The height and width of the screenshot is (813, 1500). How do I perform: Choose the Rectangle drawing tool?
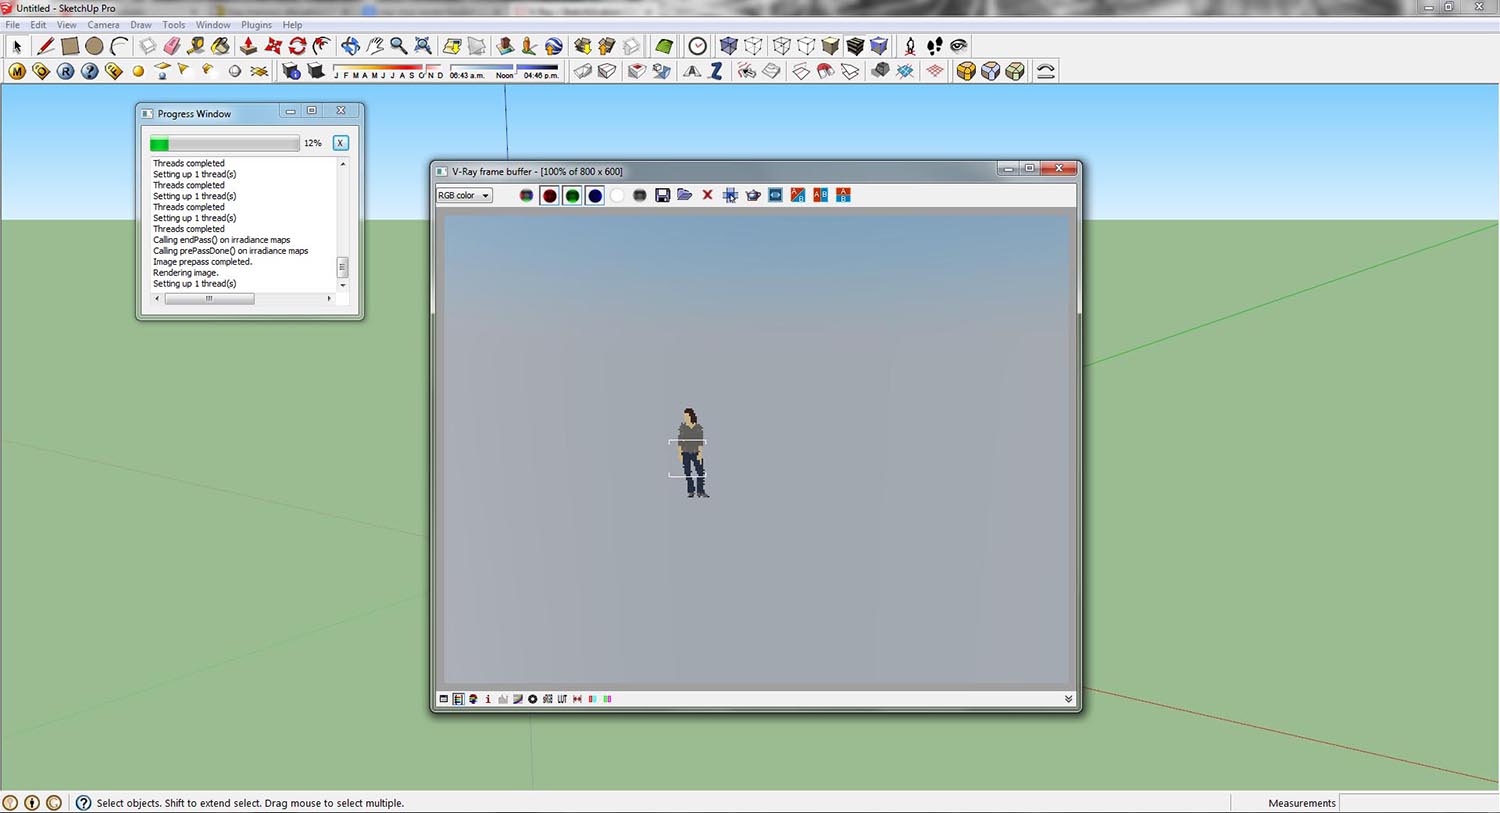coord(70,46)
